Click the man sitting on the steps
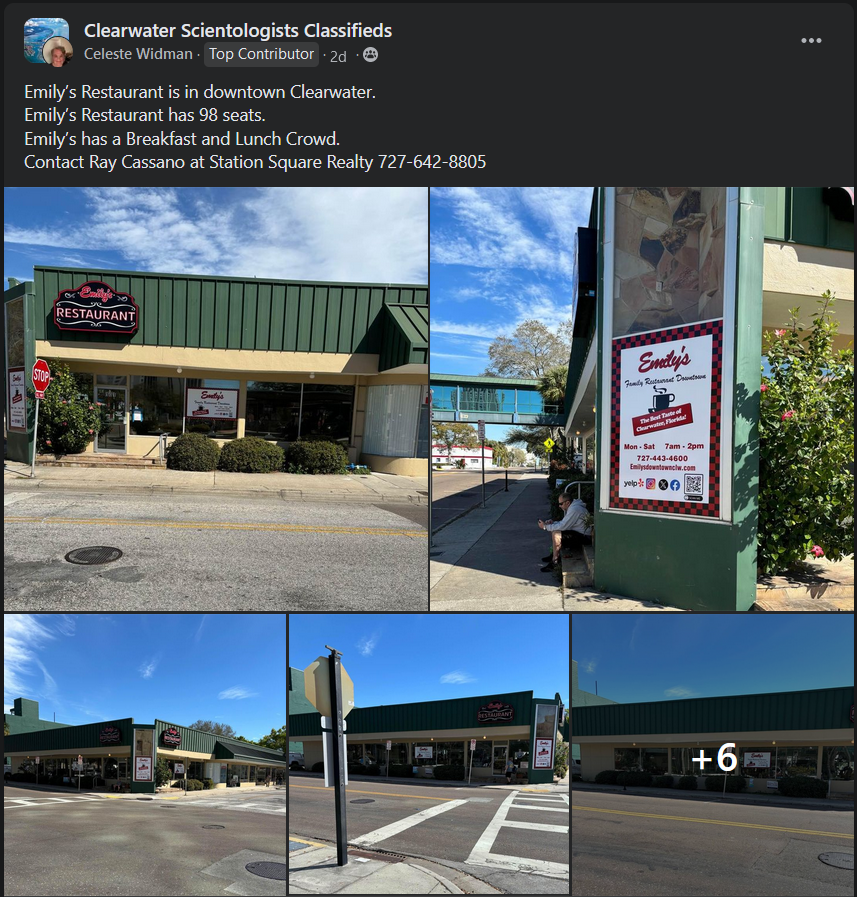Screen dimensions: 857x897 point(565,531)
